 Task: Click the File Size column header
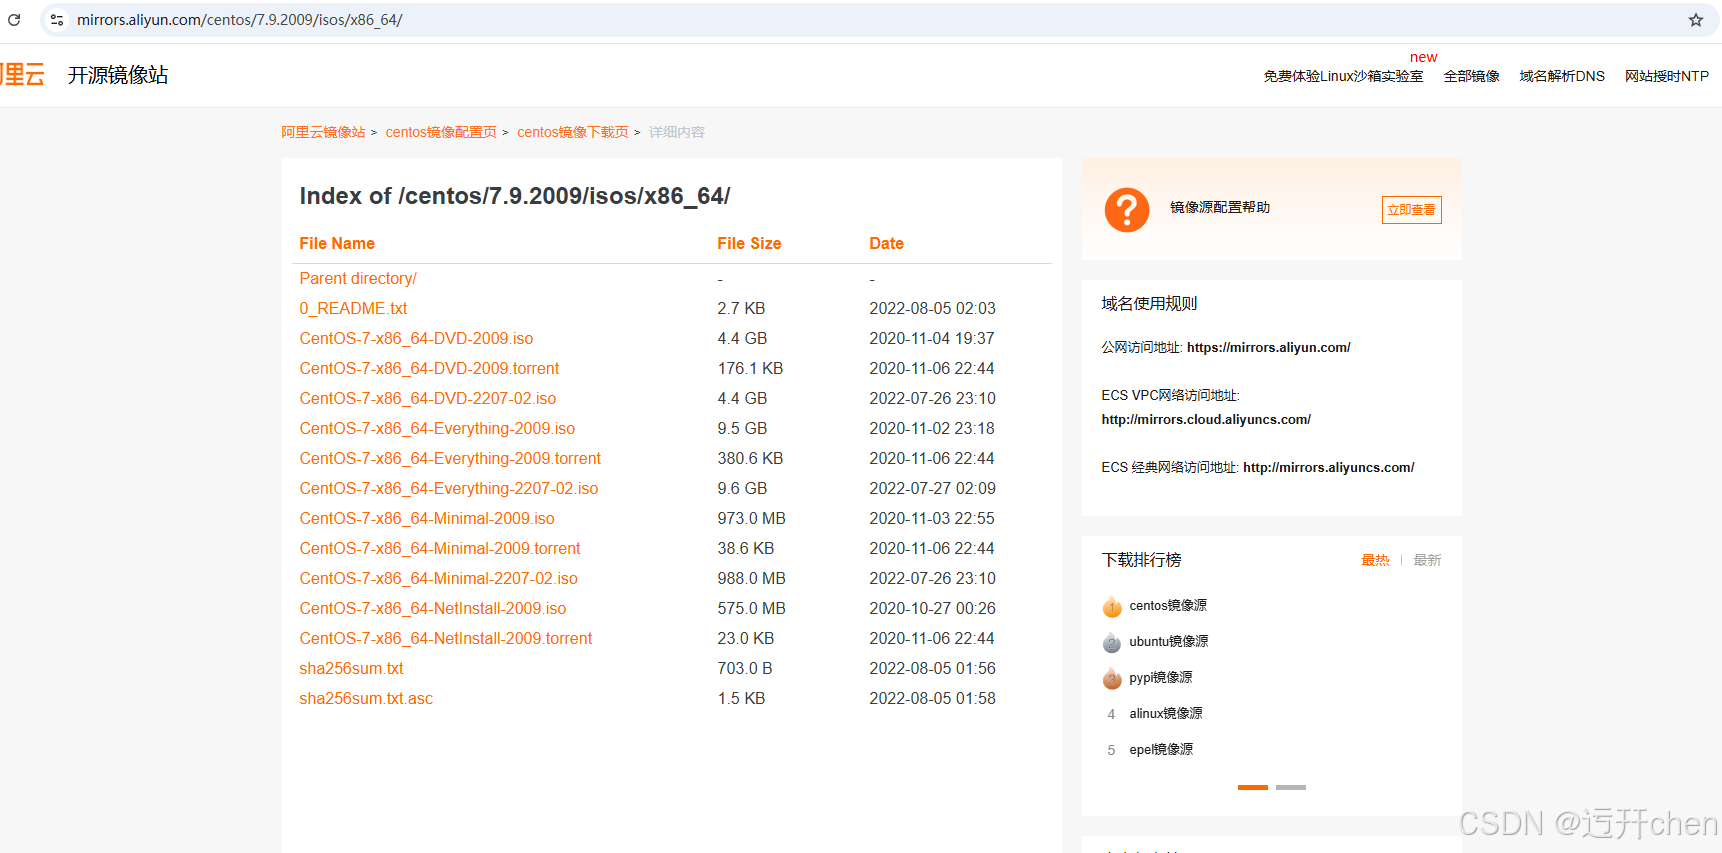749,244
